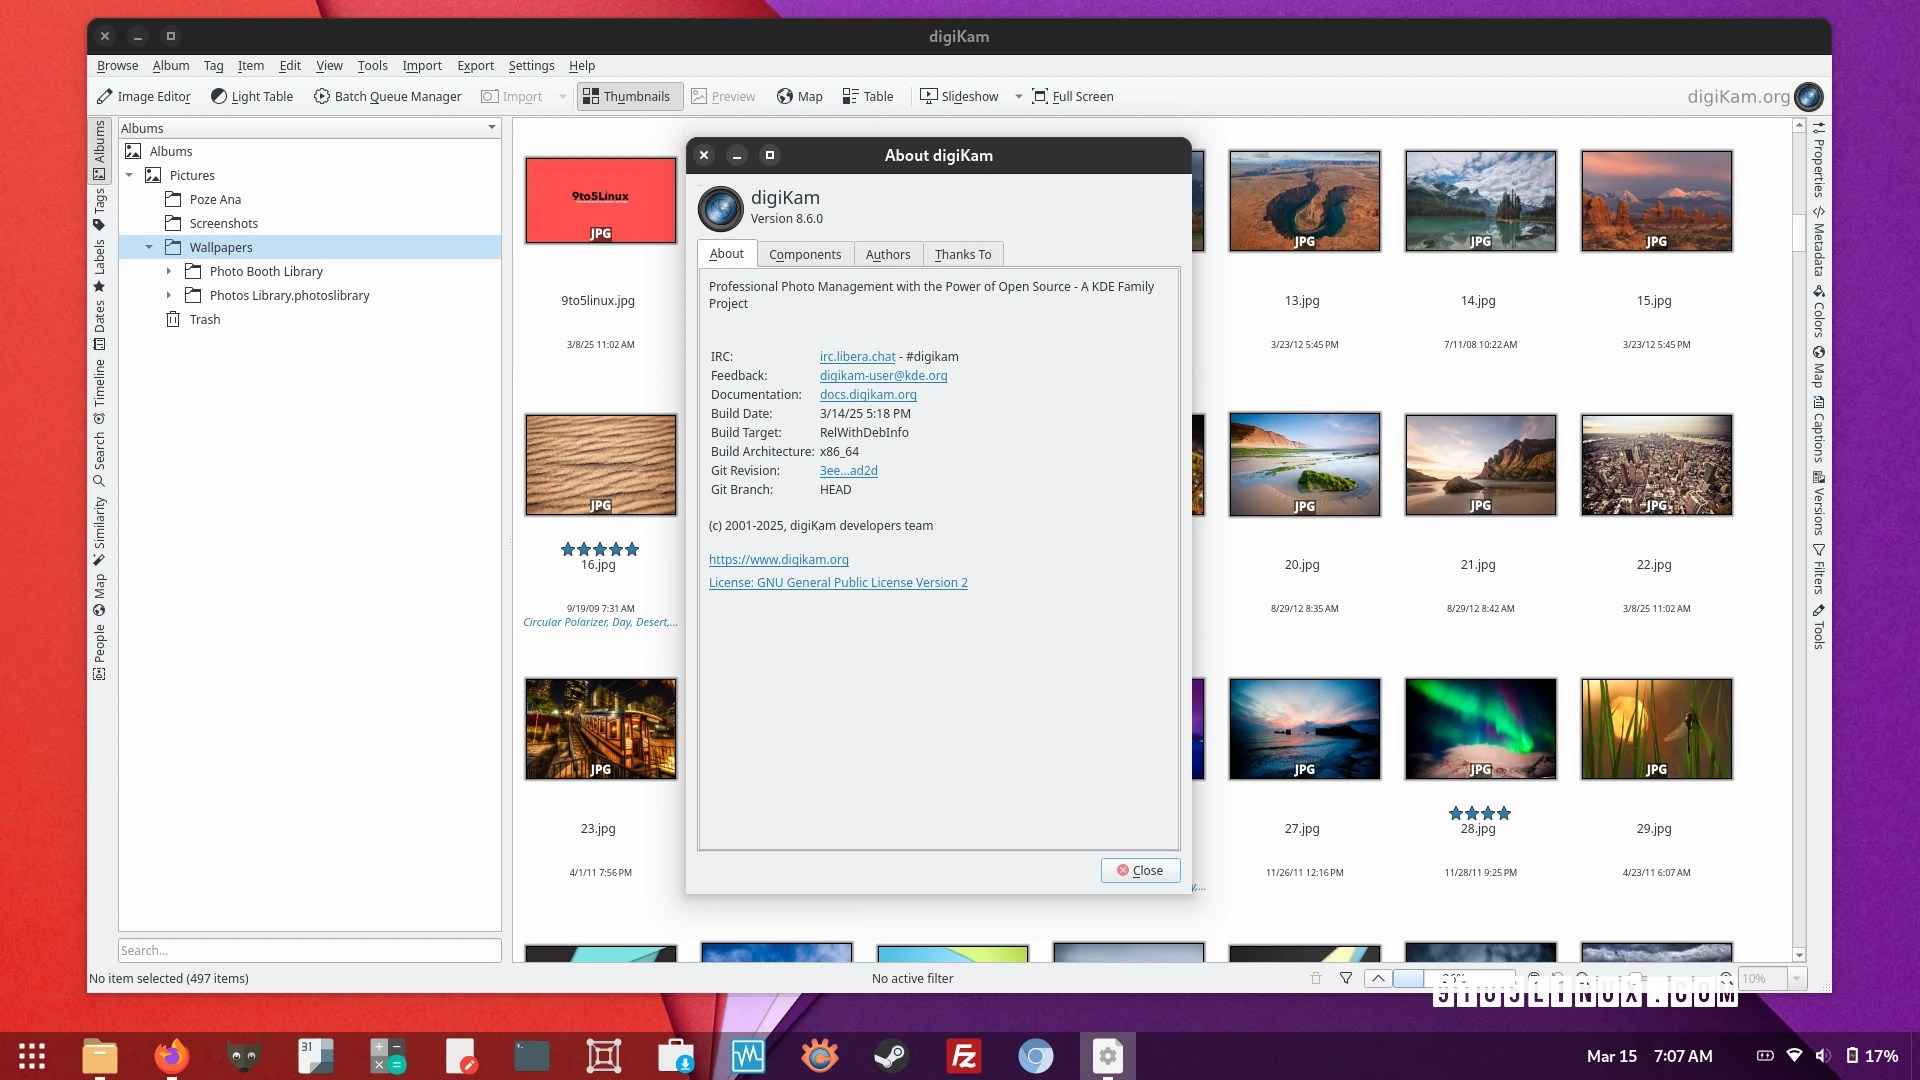Launch the Light Table tool

point(252,96)
